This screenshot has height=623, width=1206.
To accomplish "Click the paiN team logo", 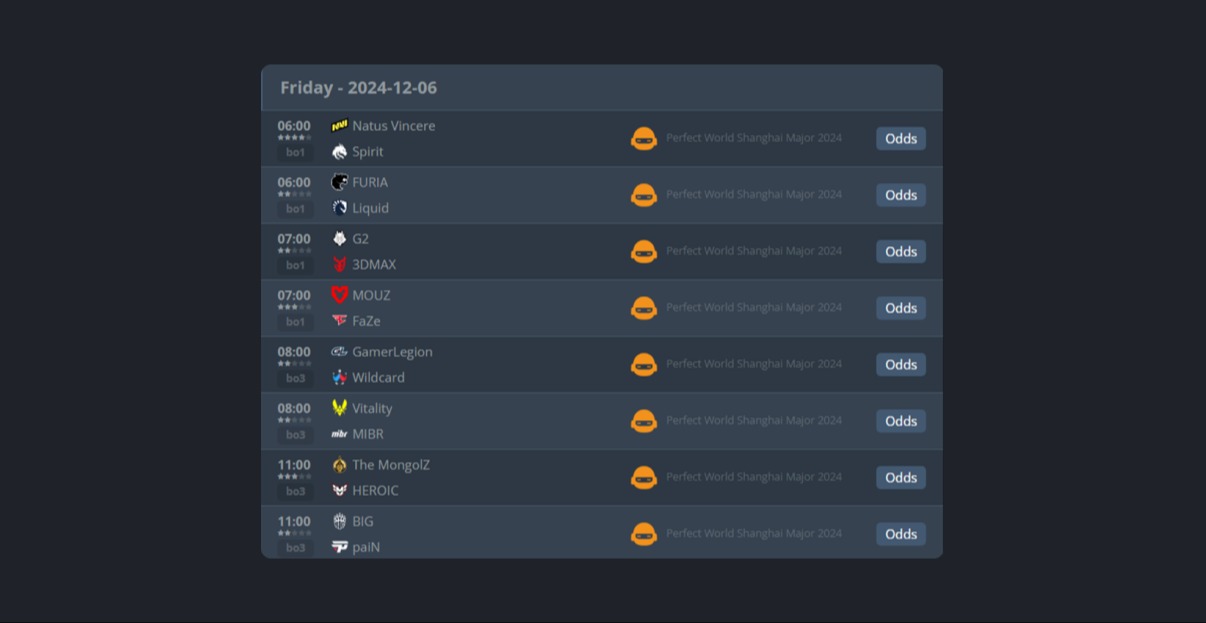I will (x=340, y=547).
